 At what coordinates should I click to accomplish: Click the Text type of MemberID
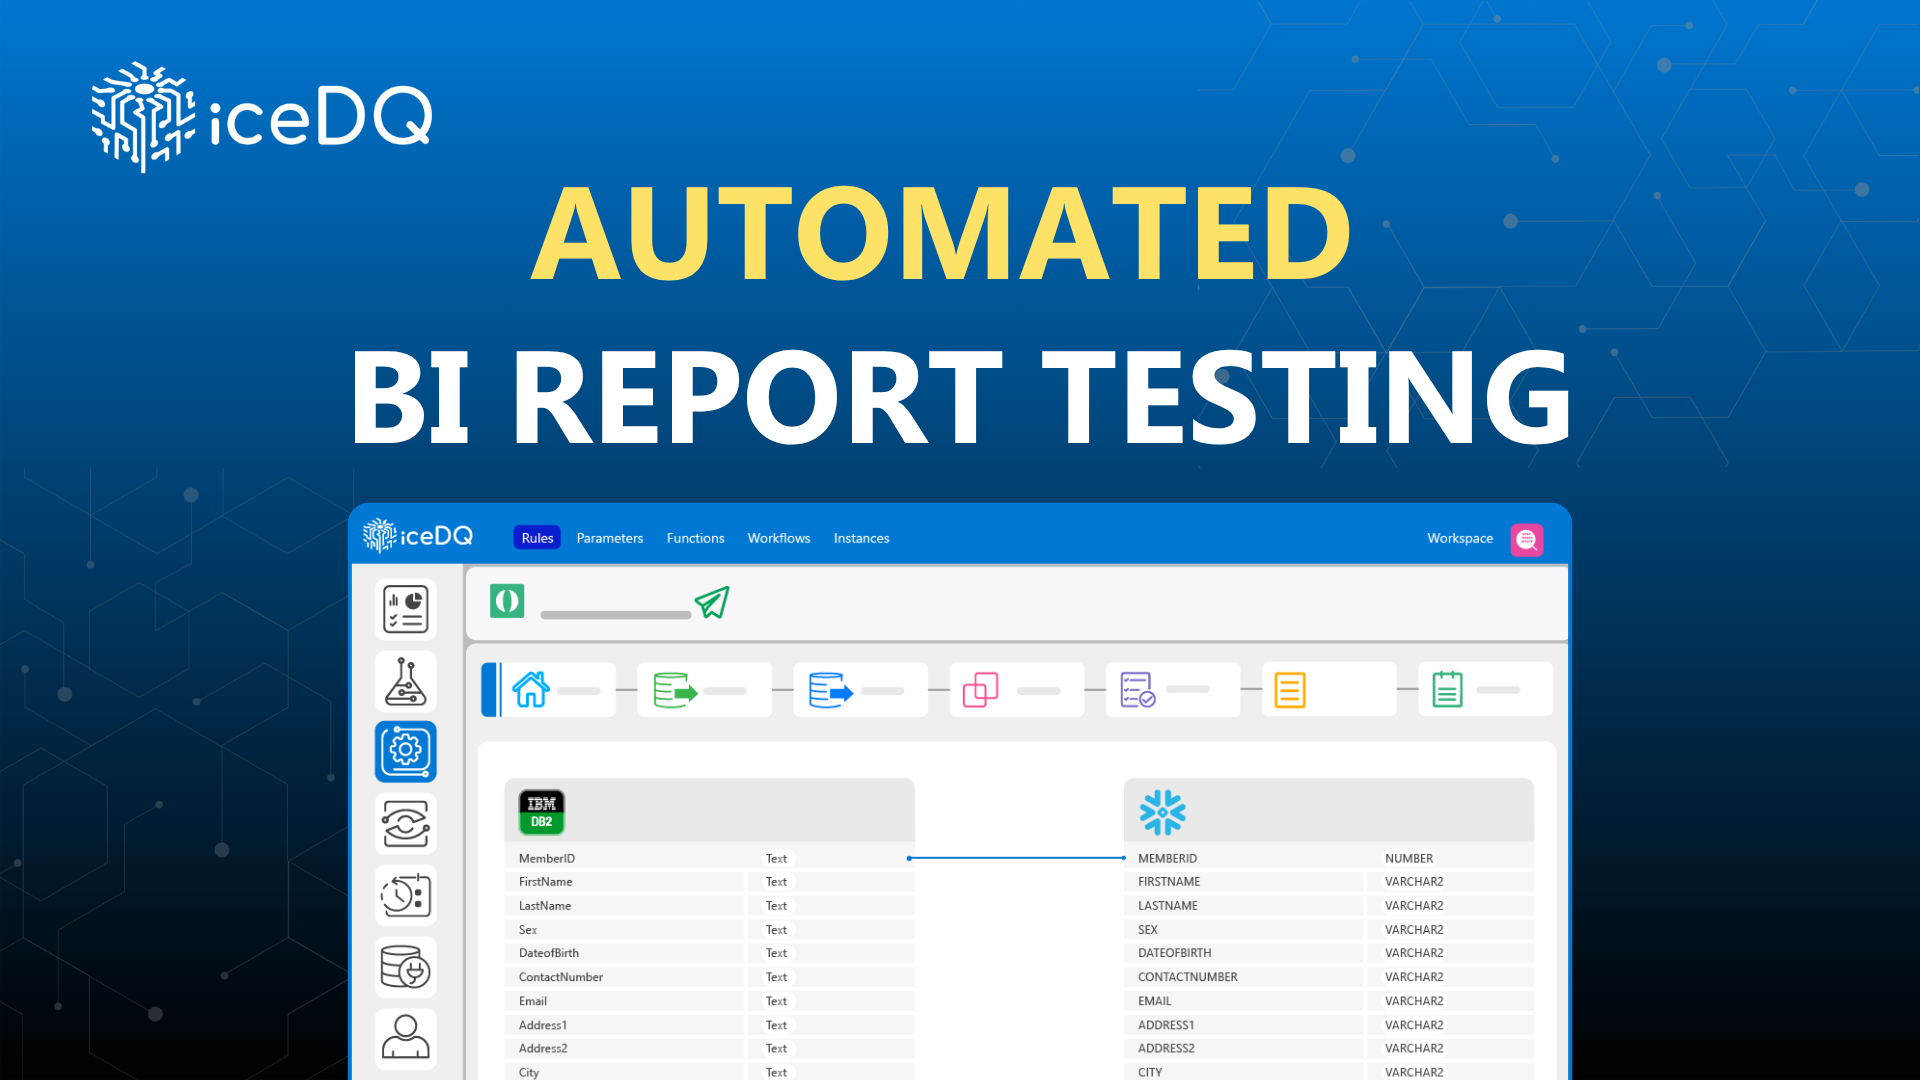[776, 858]
